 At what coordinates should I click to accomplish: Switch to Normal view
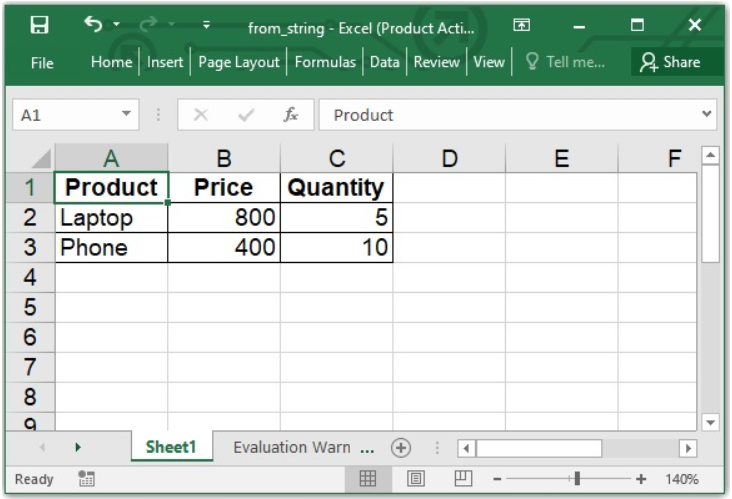pyautogui.click(x=369, y=479)
